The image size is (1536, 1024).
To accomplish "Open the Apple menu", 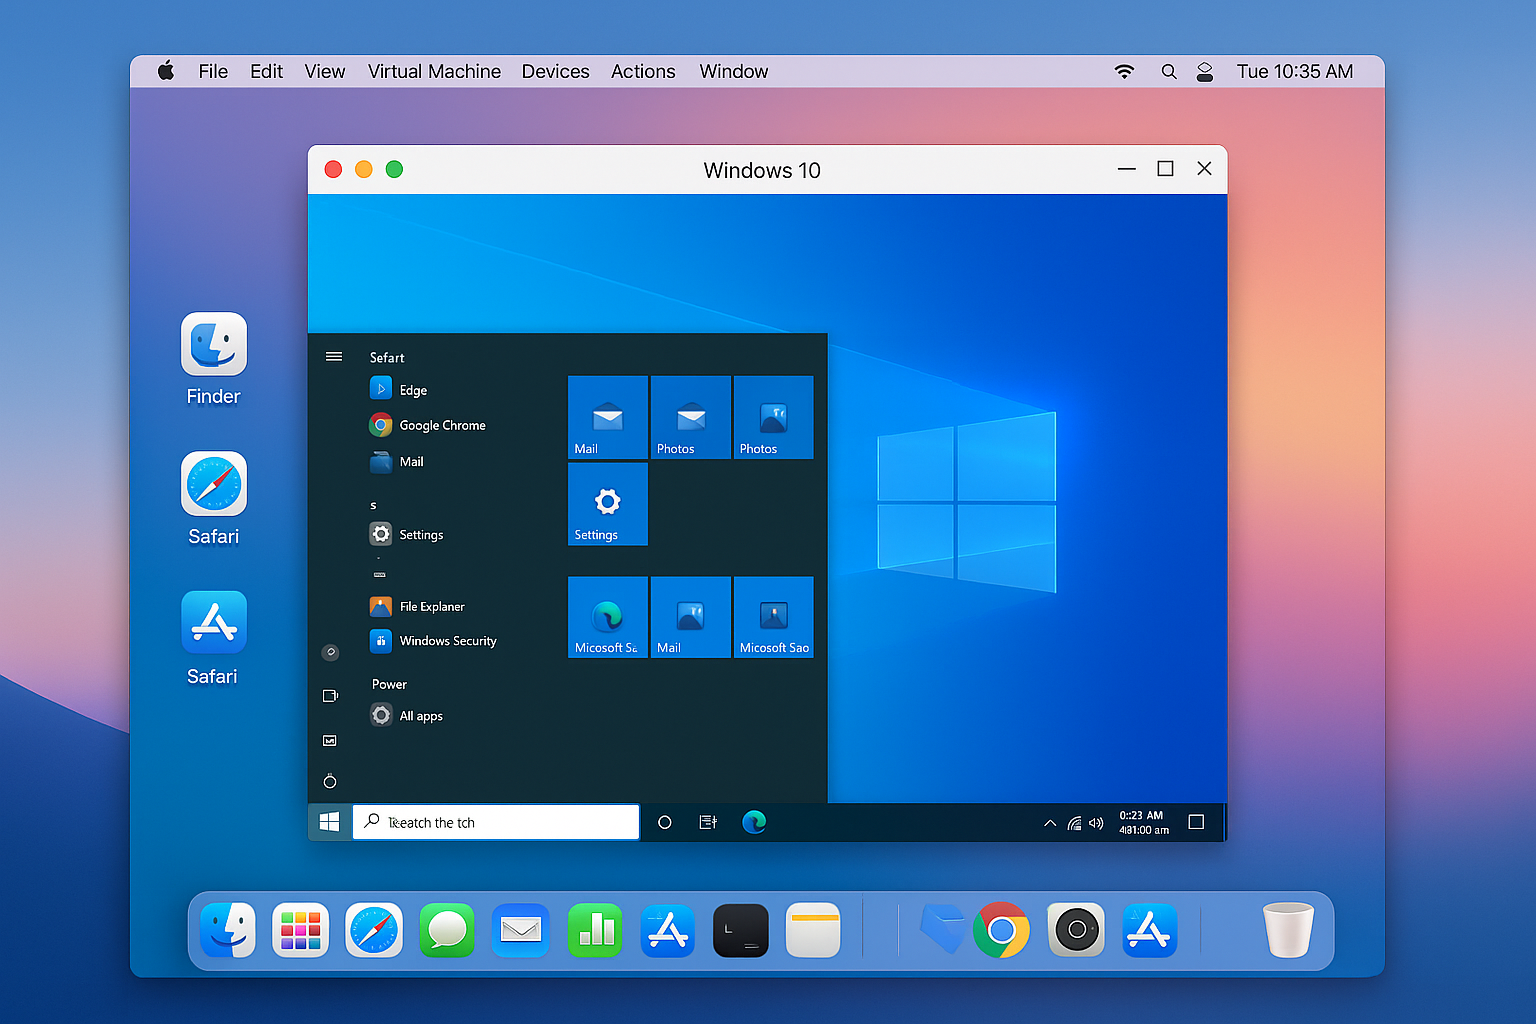I will [x=166, y=71].
